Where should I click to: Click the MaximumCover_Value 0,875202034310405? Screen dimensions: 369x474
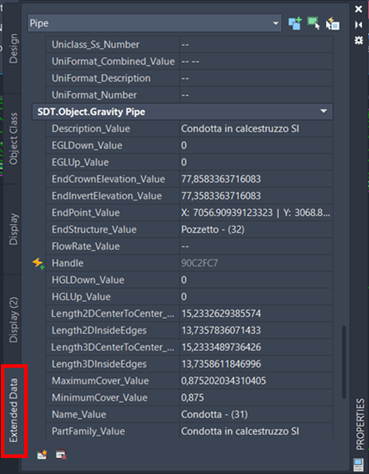(x=256, y=381)
